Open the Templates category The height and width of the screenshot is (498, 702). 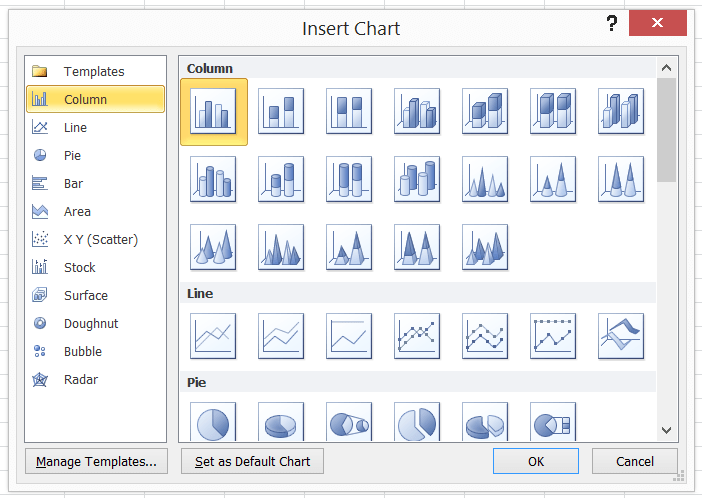click(x=94, y=71)
